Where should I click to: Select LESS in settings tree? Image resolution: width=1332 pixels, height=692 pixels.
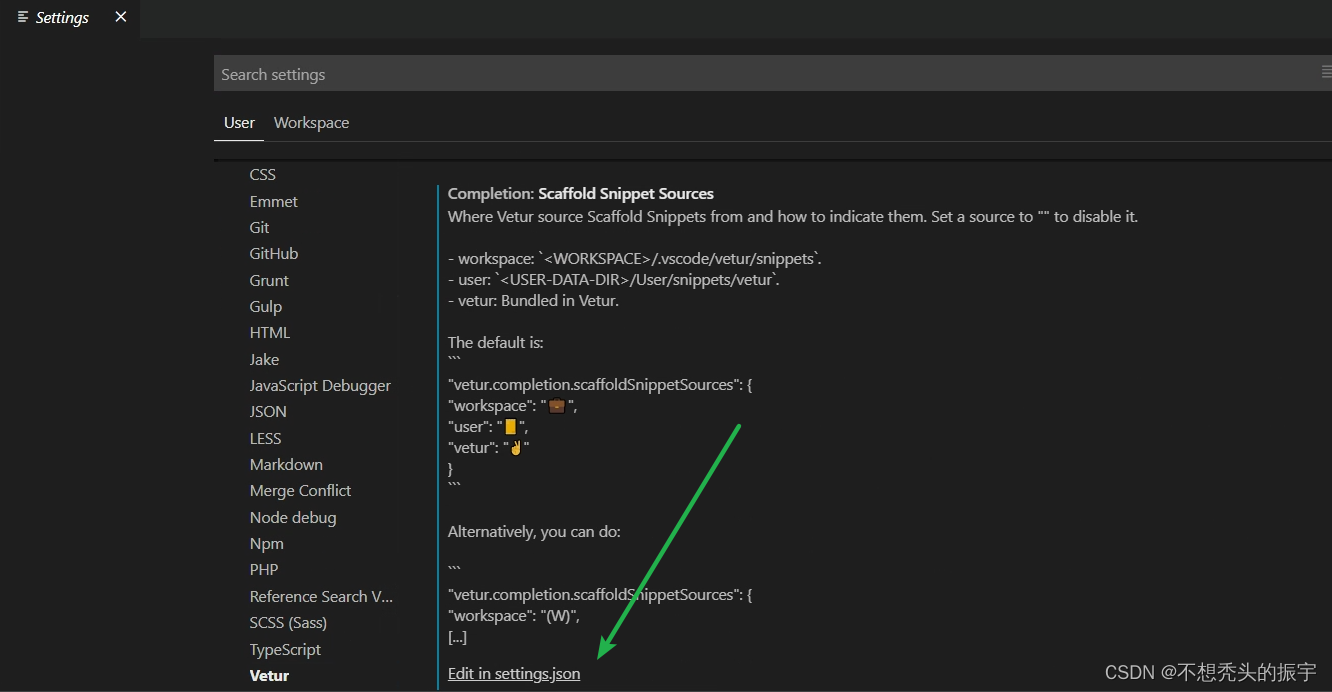[x=266, y=438]
